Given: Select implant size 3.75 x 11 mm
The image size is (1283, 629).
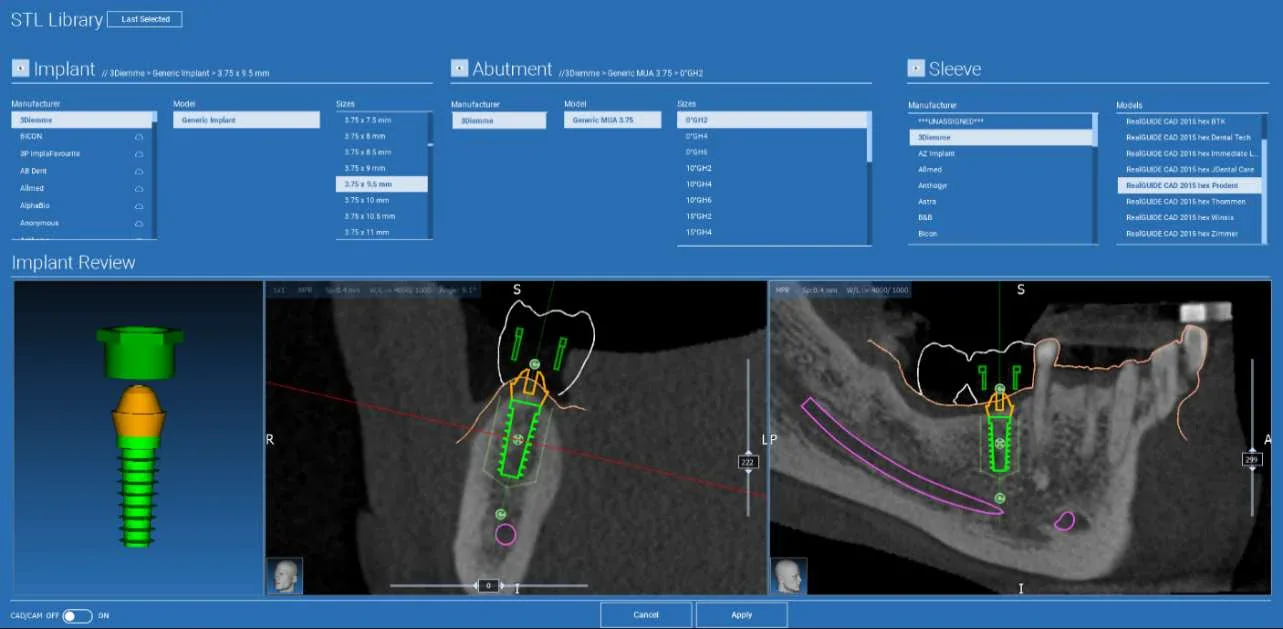Looking at the screenshot, I should tap(381, 232).
